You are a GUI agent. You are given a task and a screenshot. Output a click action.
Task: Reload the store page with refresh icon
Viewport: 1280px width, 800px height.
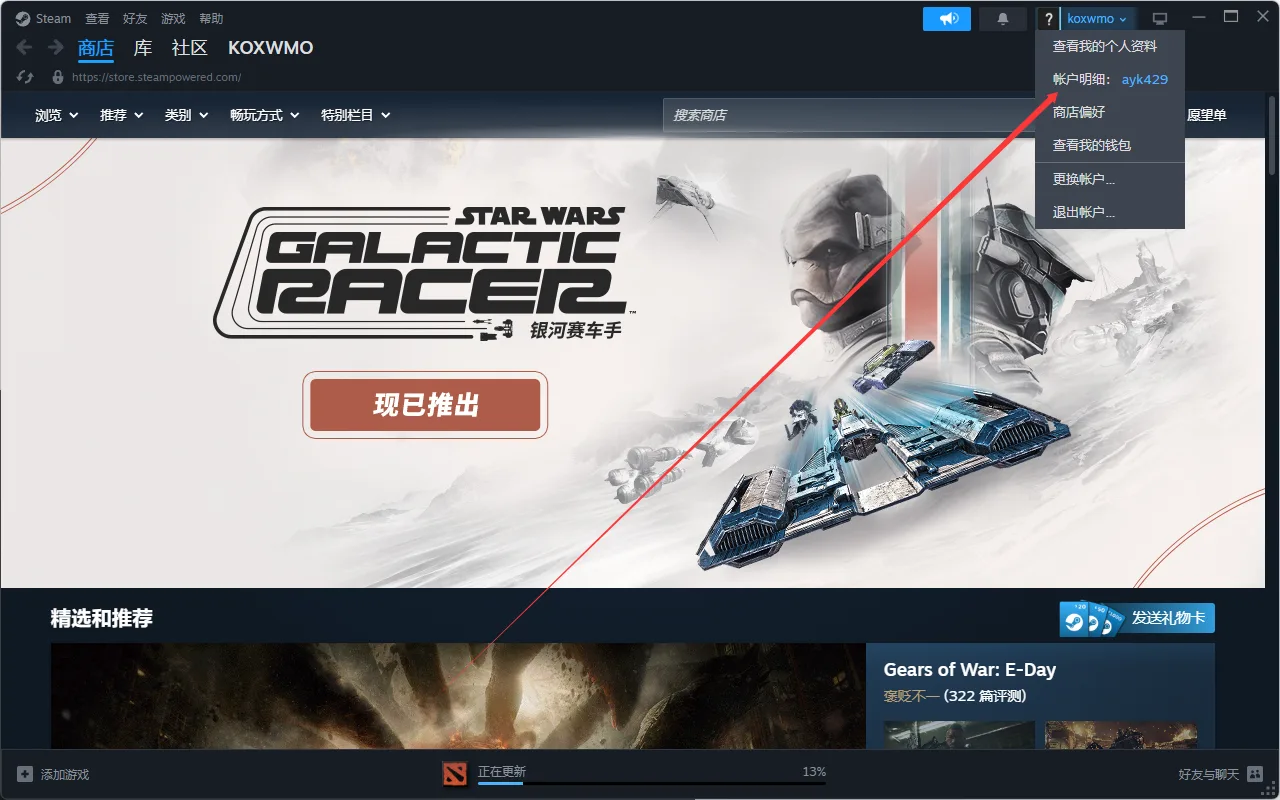click(x=27, y=77)
